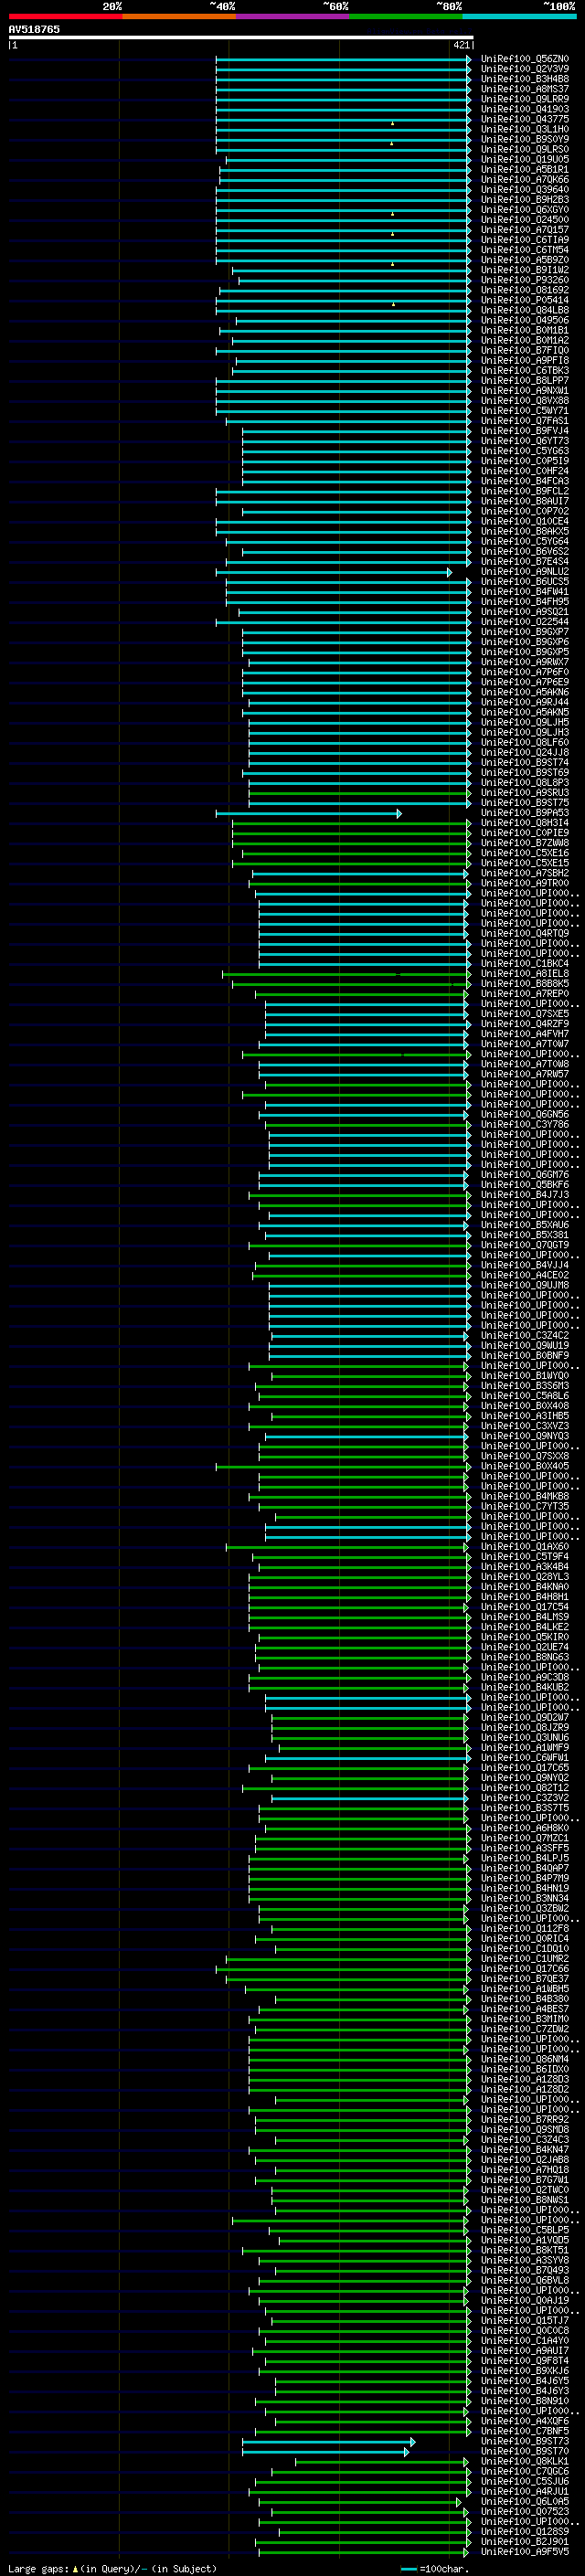Click hit label UniRef100_Q39640
The height and width of the screenshot is (2576, 585).
click(x=525, y=189)
